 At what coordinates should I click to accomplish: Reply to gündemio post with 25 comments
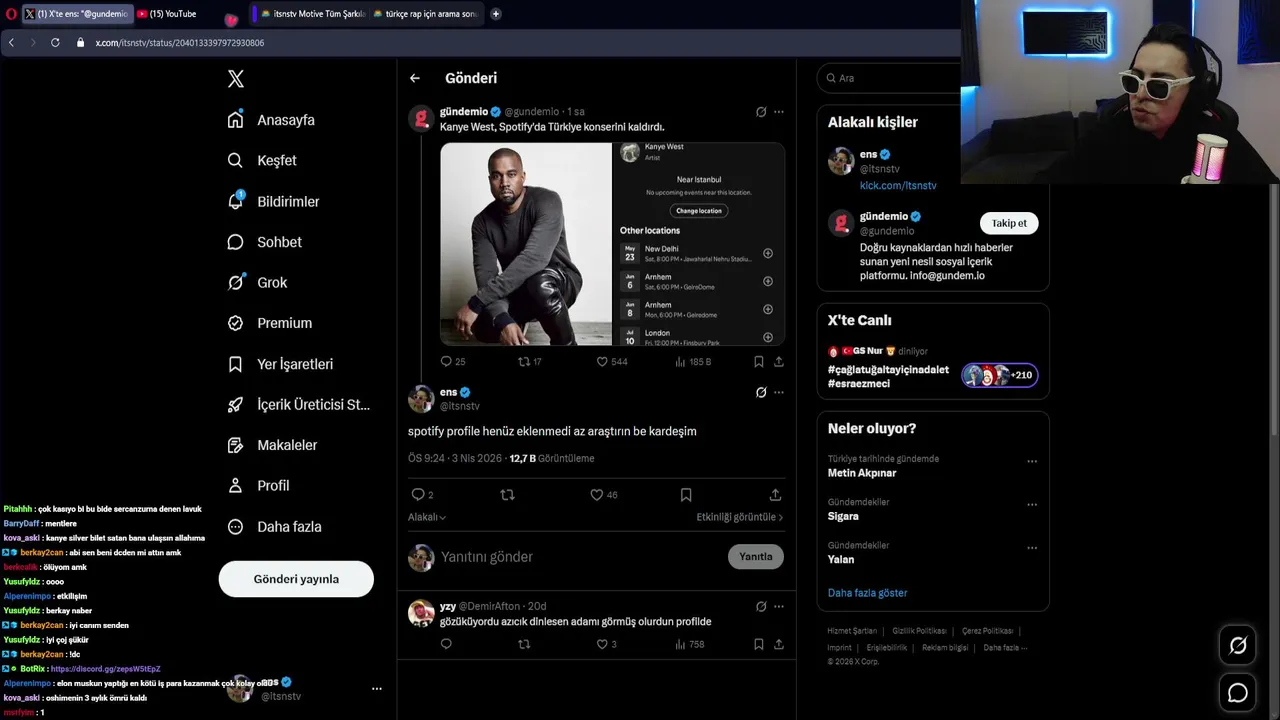453,361
